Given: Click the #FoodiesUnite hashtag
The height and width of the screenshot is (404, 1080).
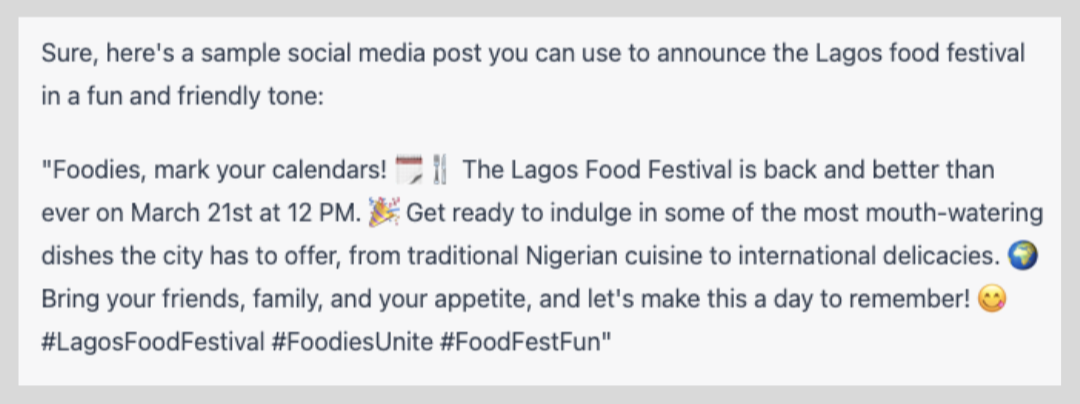Looking at the screenshot, I should click(353, 342).
